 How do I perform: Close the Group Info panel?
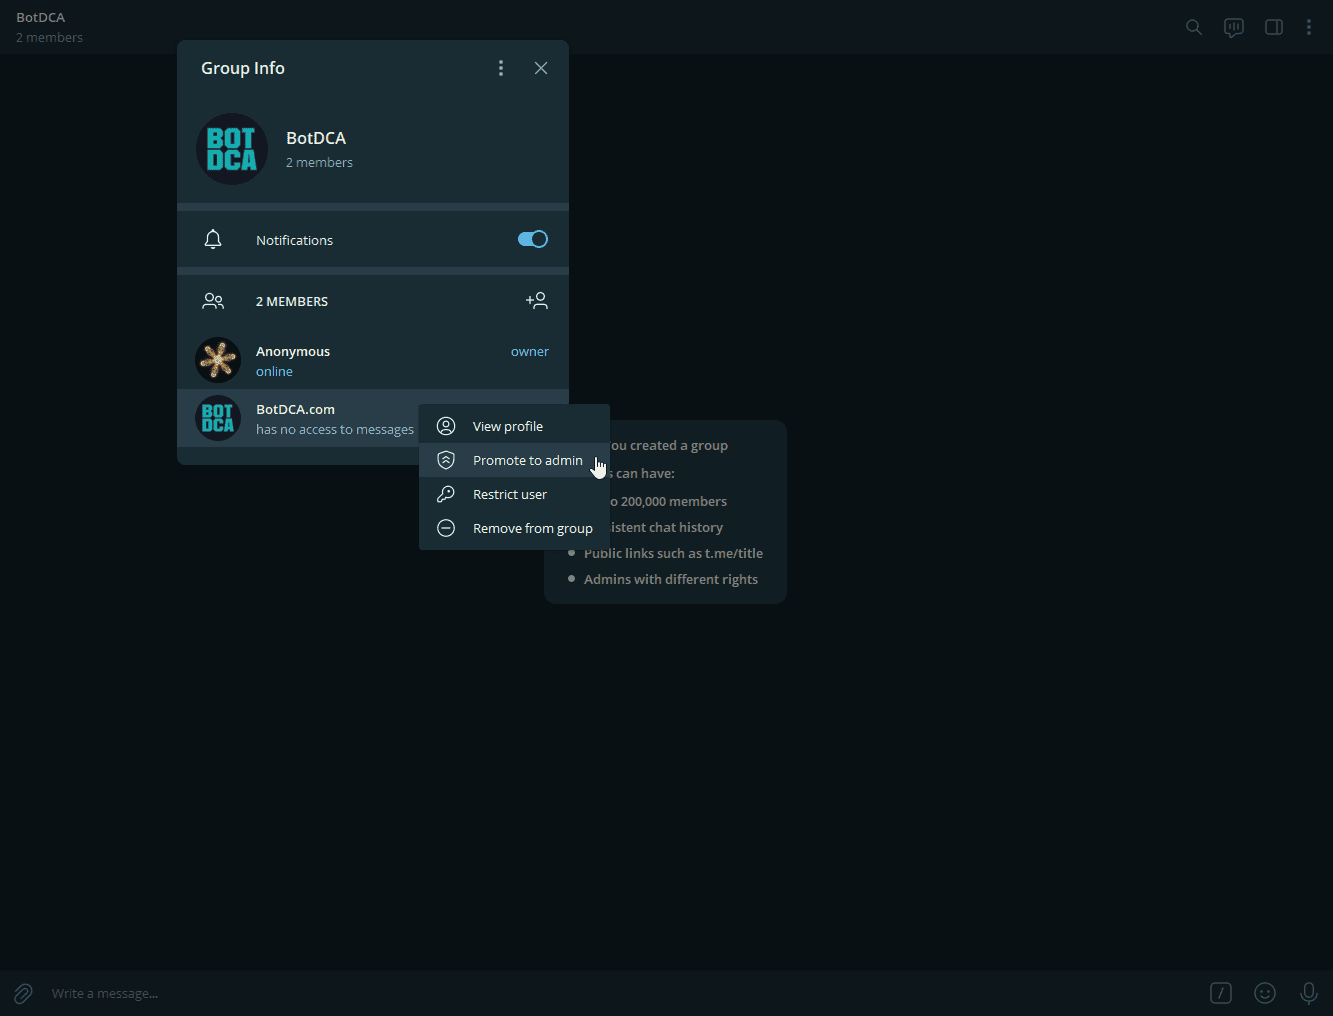click(541, 68)
